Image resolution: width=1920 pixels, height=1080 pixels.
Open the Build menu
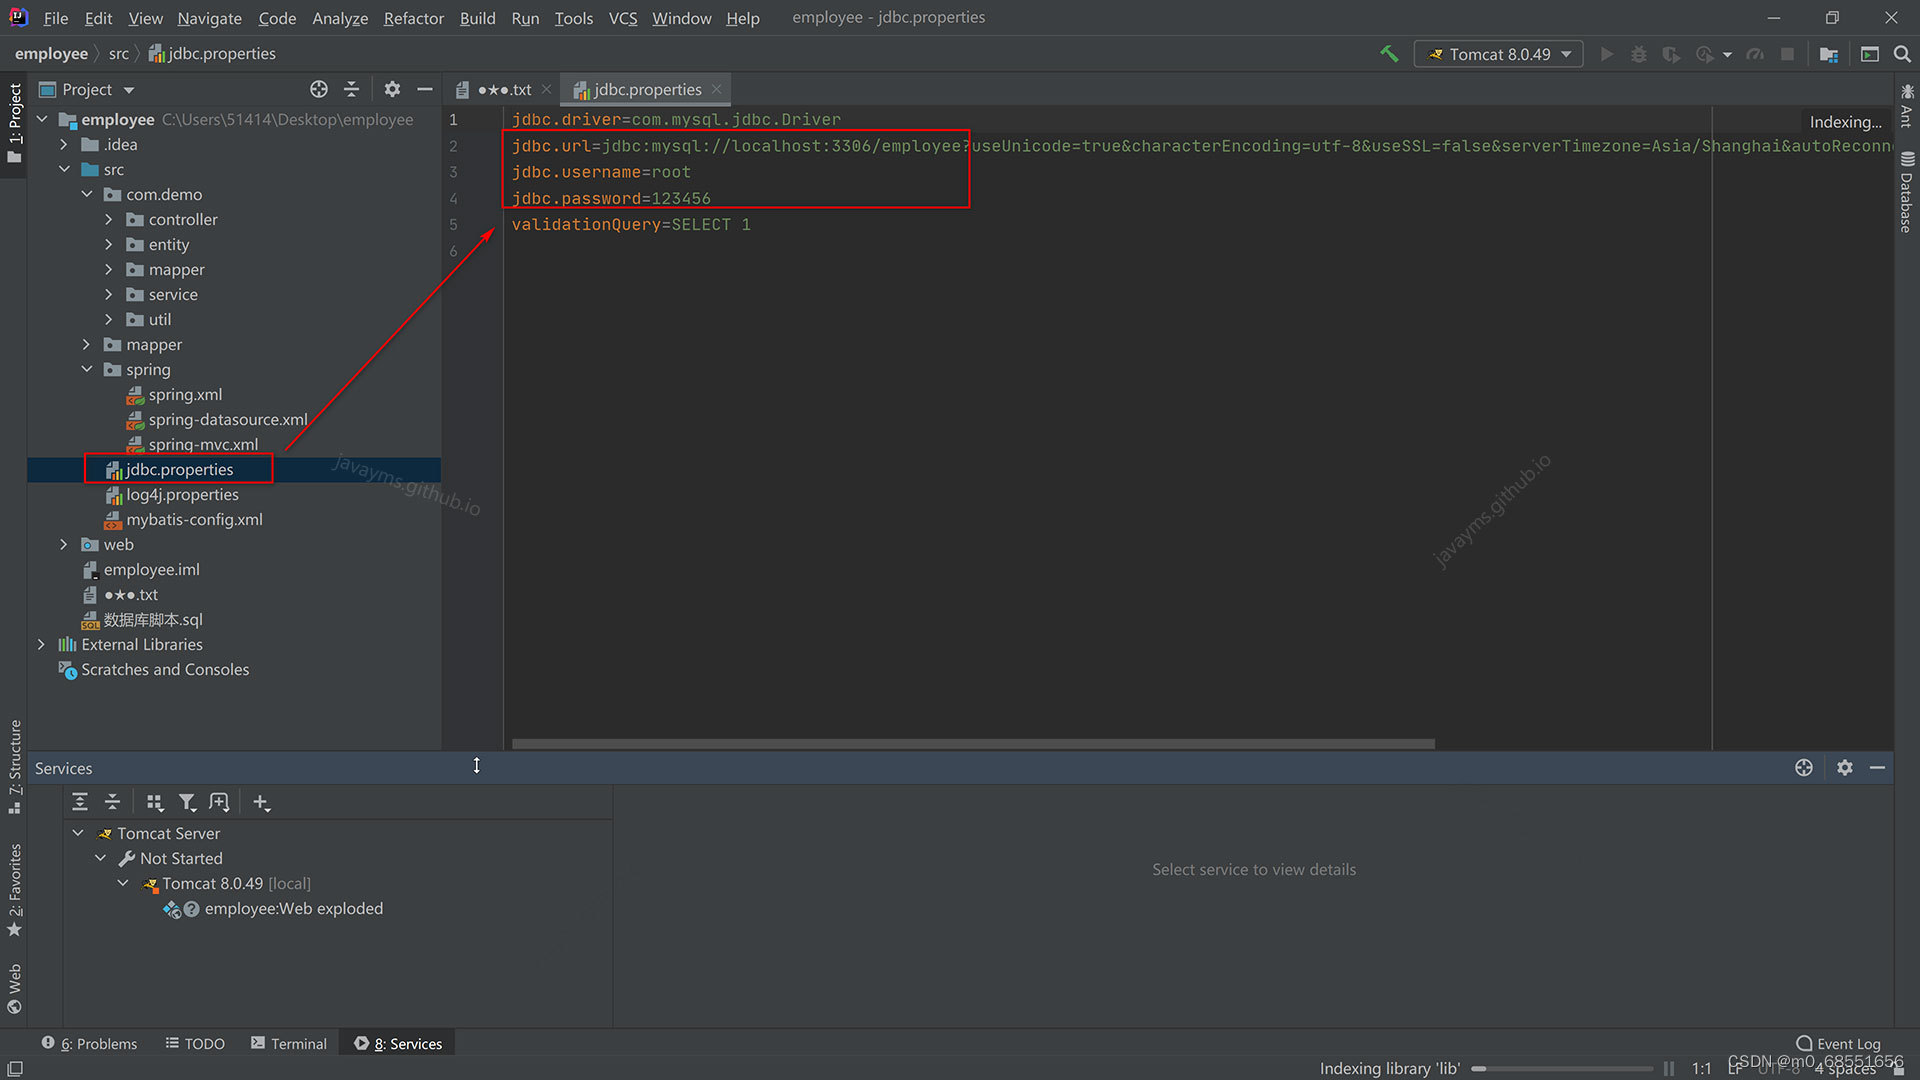(477, 18)
